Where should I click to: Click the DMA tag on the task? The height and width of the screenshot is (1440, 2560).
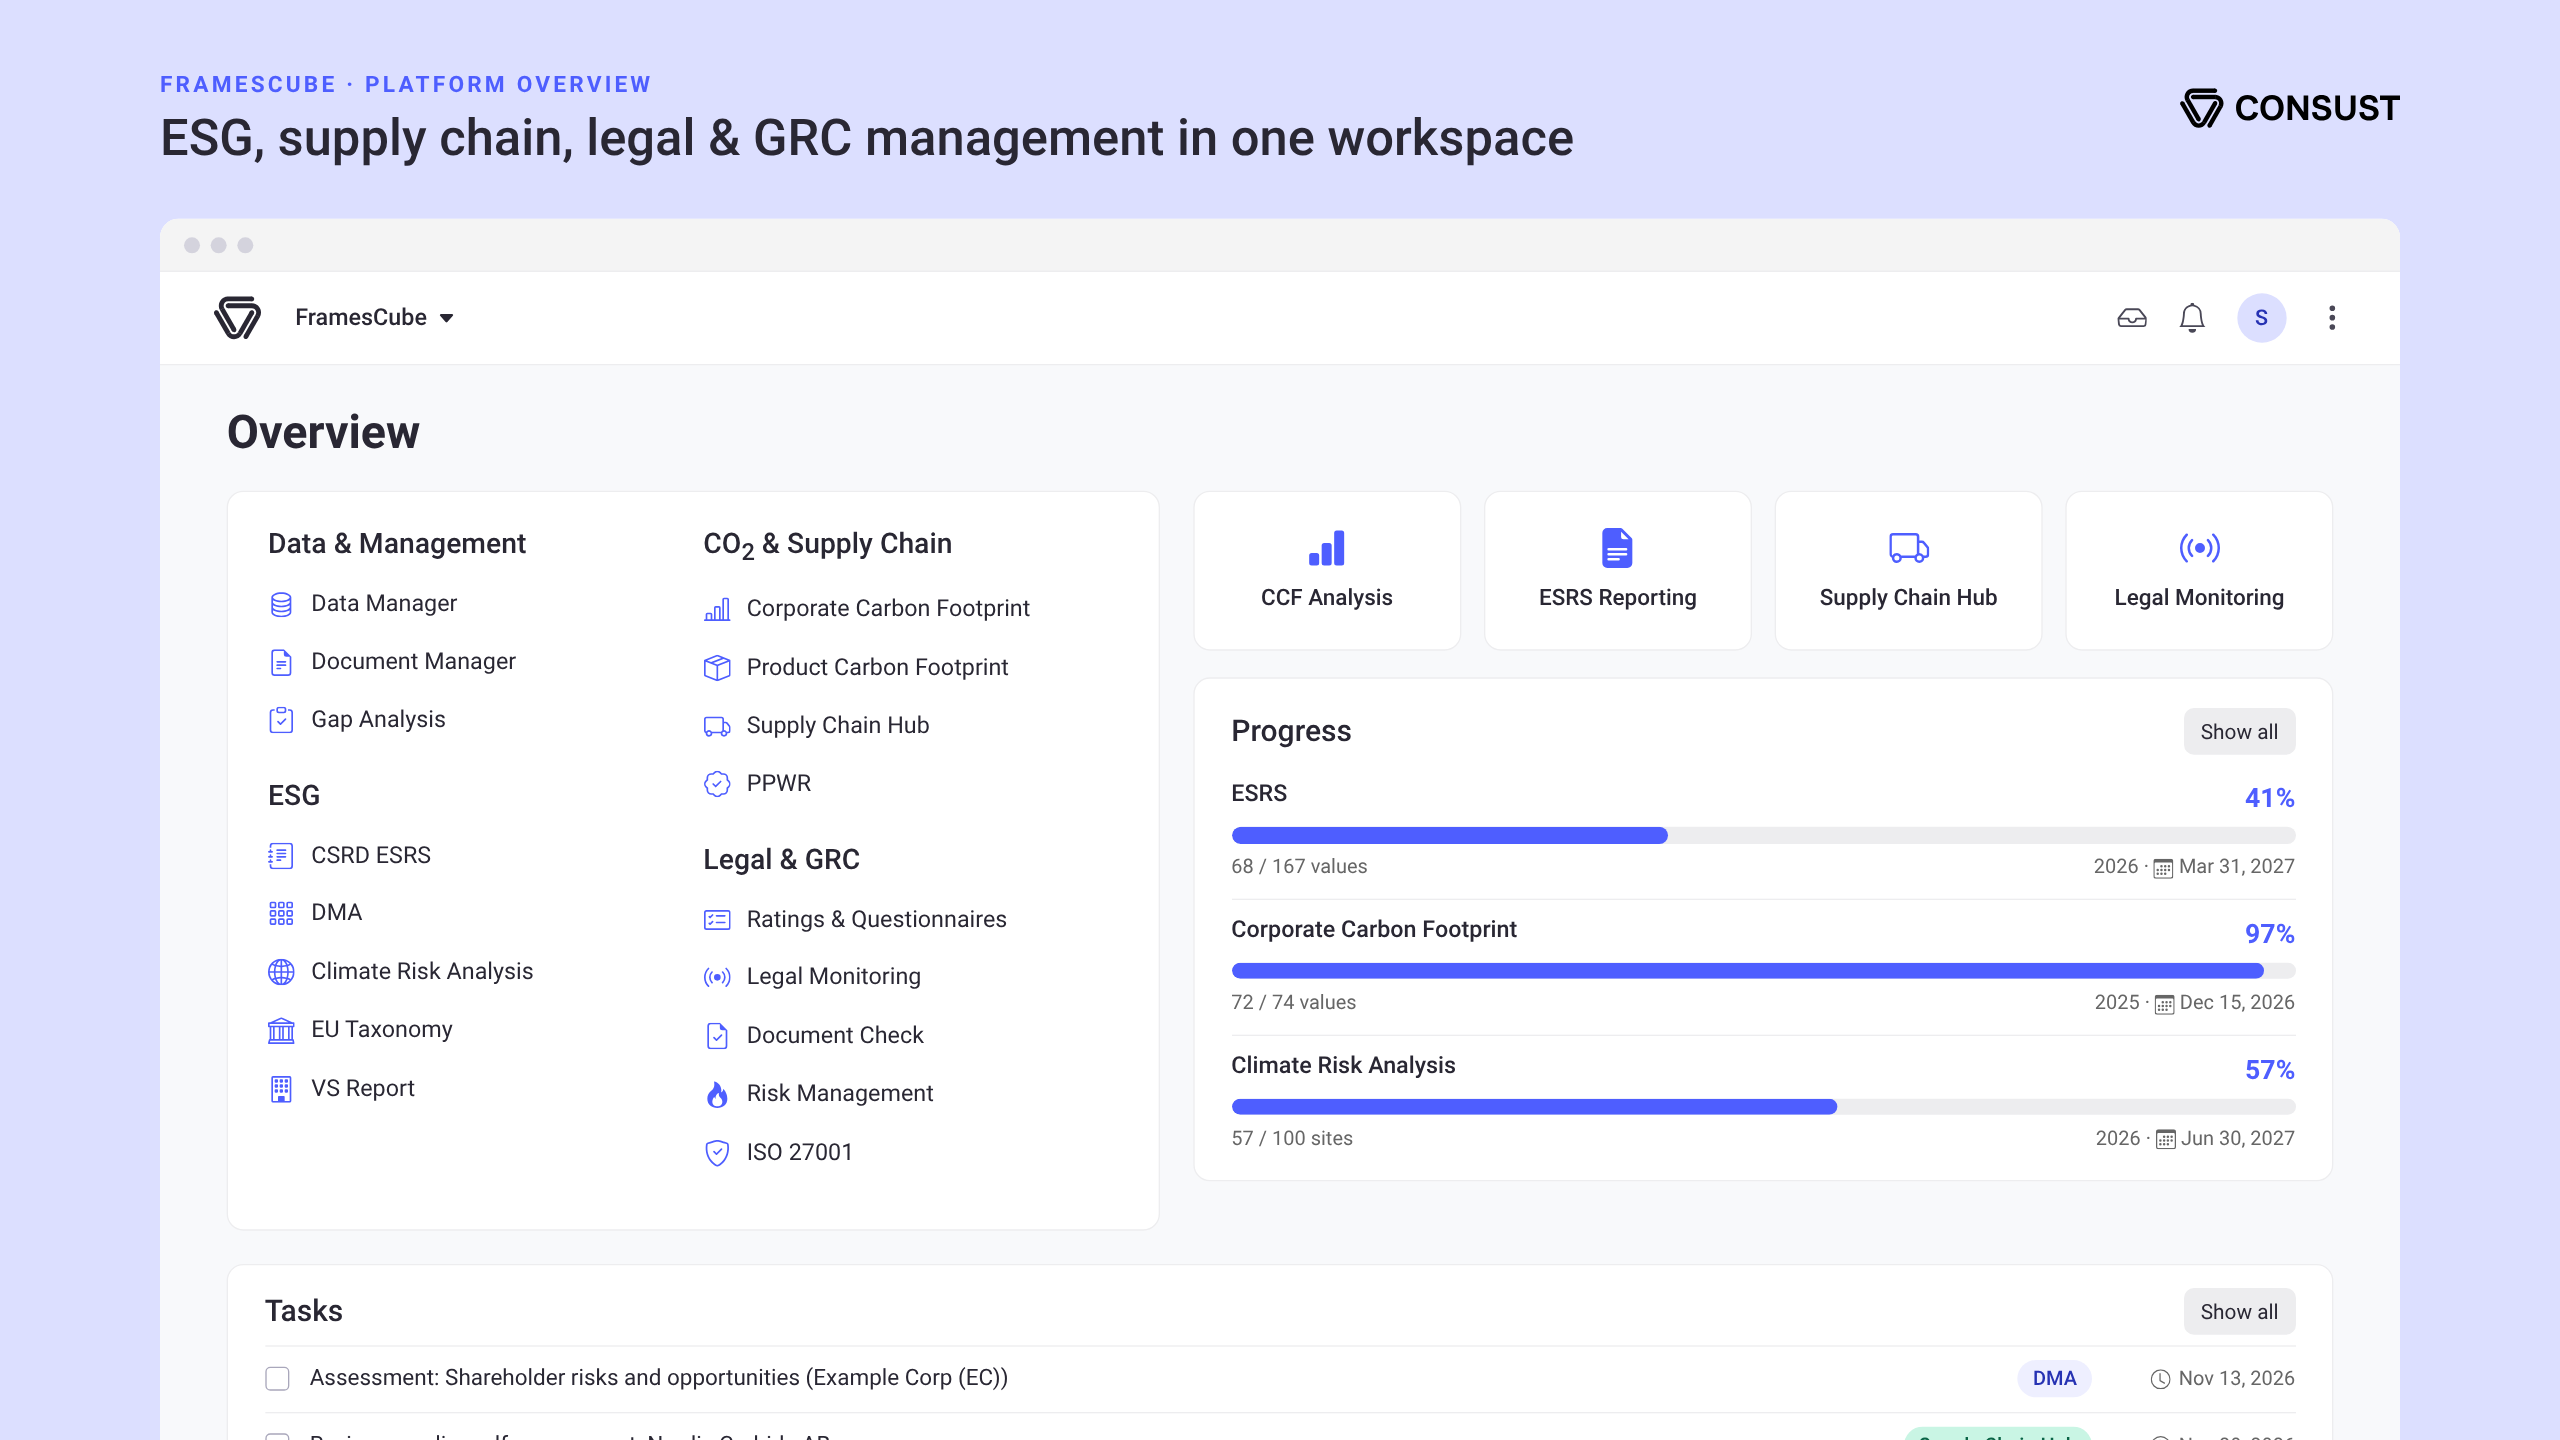click(x=2054, y=1379)
